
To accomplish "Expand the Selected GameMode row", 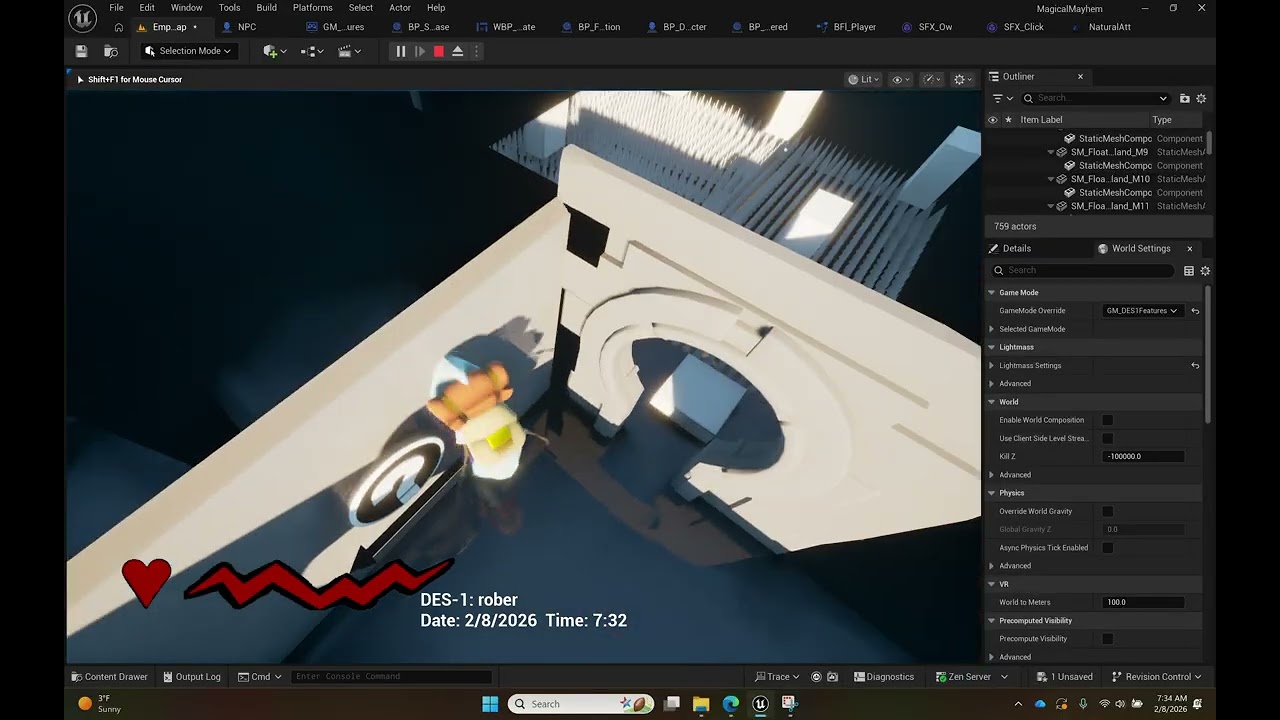I will tap(992, 329).
